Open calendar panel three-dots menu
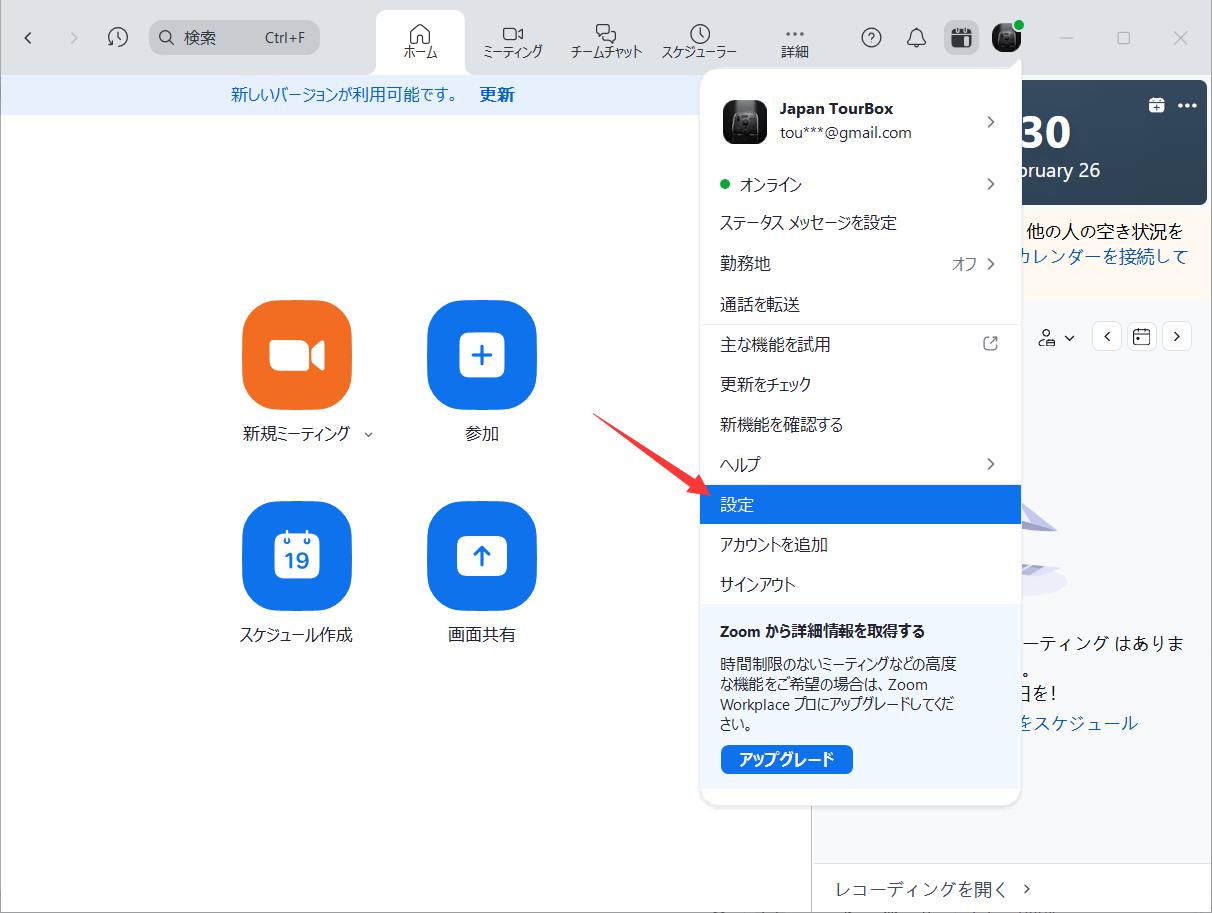 tap(1187, 105)
